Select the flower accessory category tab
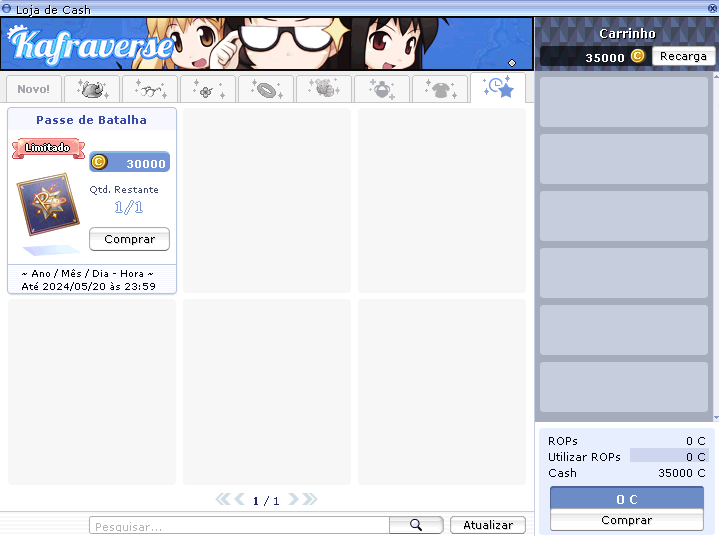This screenshot has width=719, height=536. pos(208,89)
